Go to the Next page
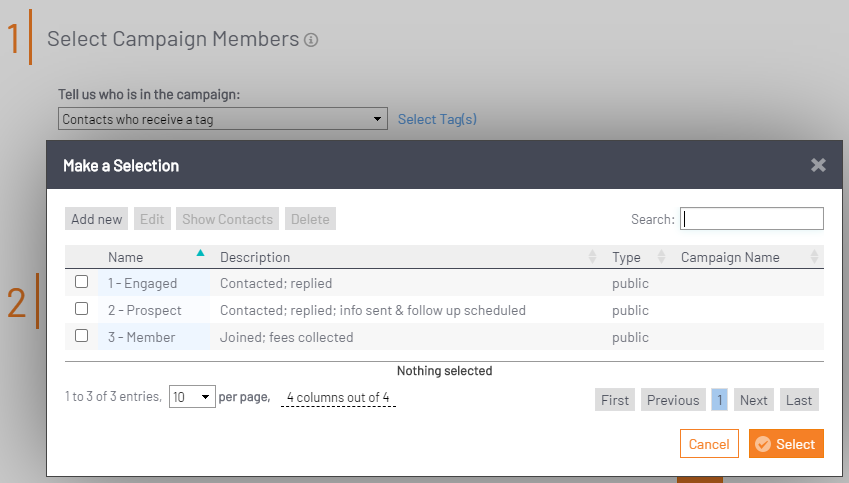 [754, 400]
